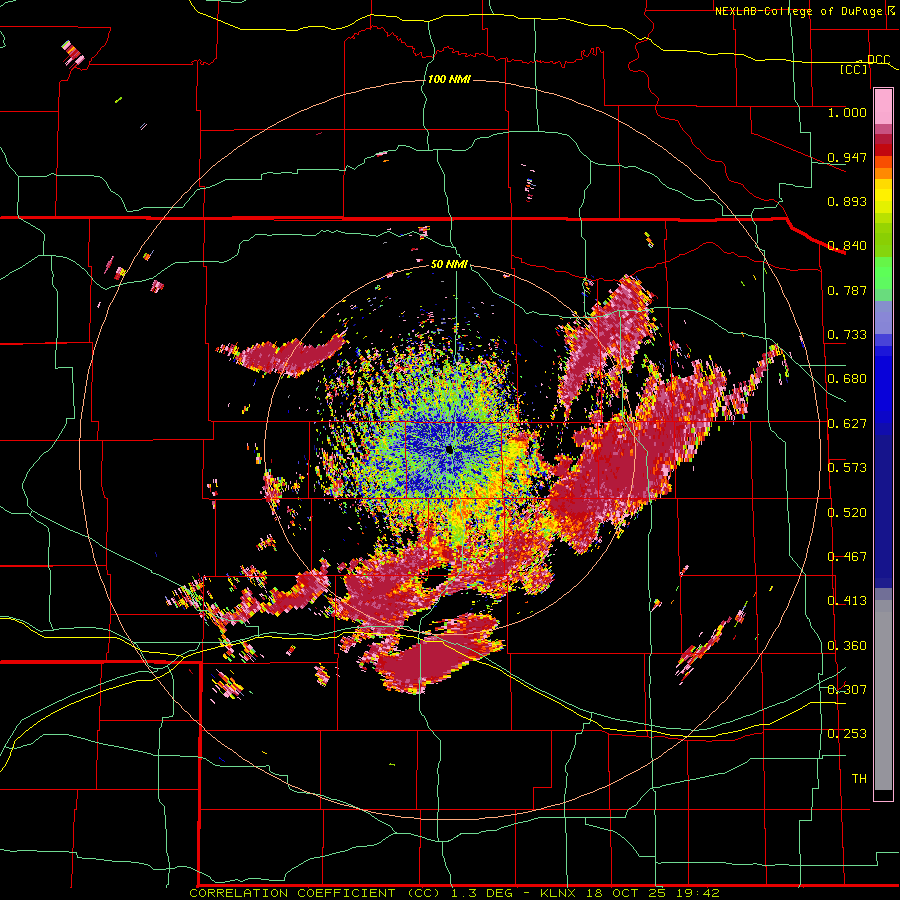Viewport: 900px width, 900px height.
Task: Click the 0.573 legend value
Action: [x=847, y=468]
